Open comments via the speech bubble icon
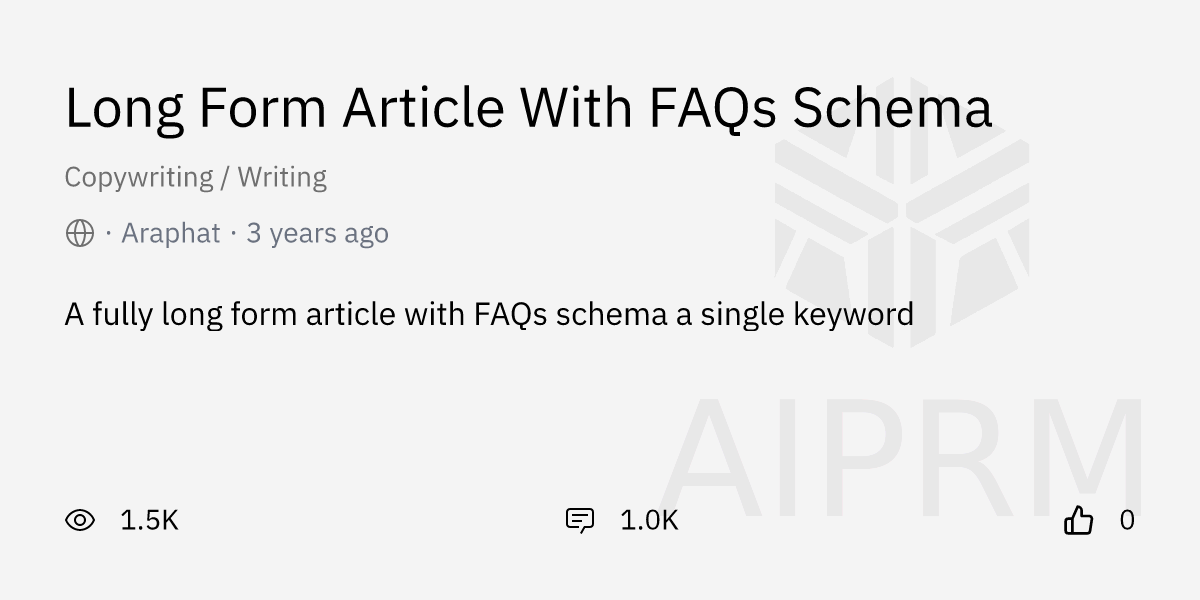Screen dimensions: 1200x600 coord(580,520)
